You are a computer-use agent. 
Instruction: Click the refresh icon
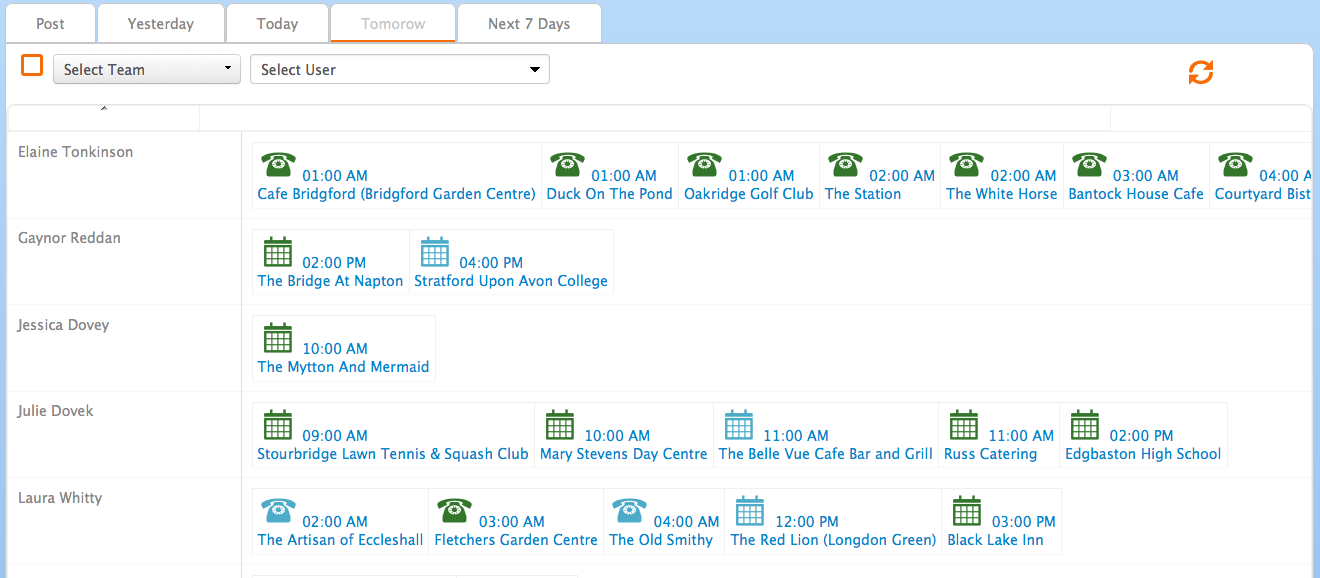tap(1200, 72)
